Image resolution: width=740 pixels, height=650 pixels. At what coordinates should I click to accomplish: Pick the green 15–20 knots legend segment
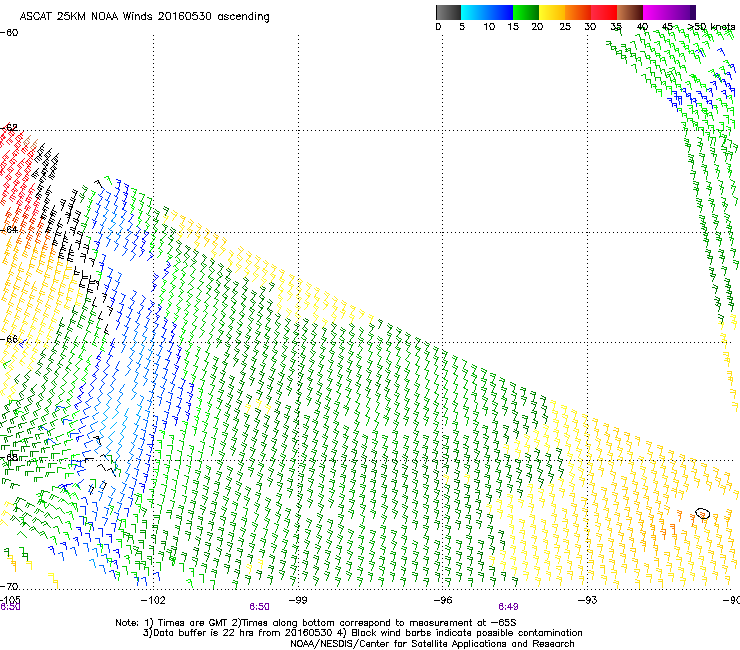click(526, 12)
